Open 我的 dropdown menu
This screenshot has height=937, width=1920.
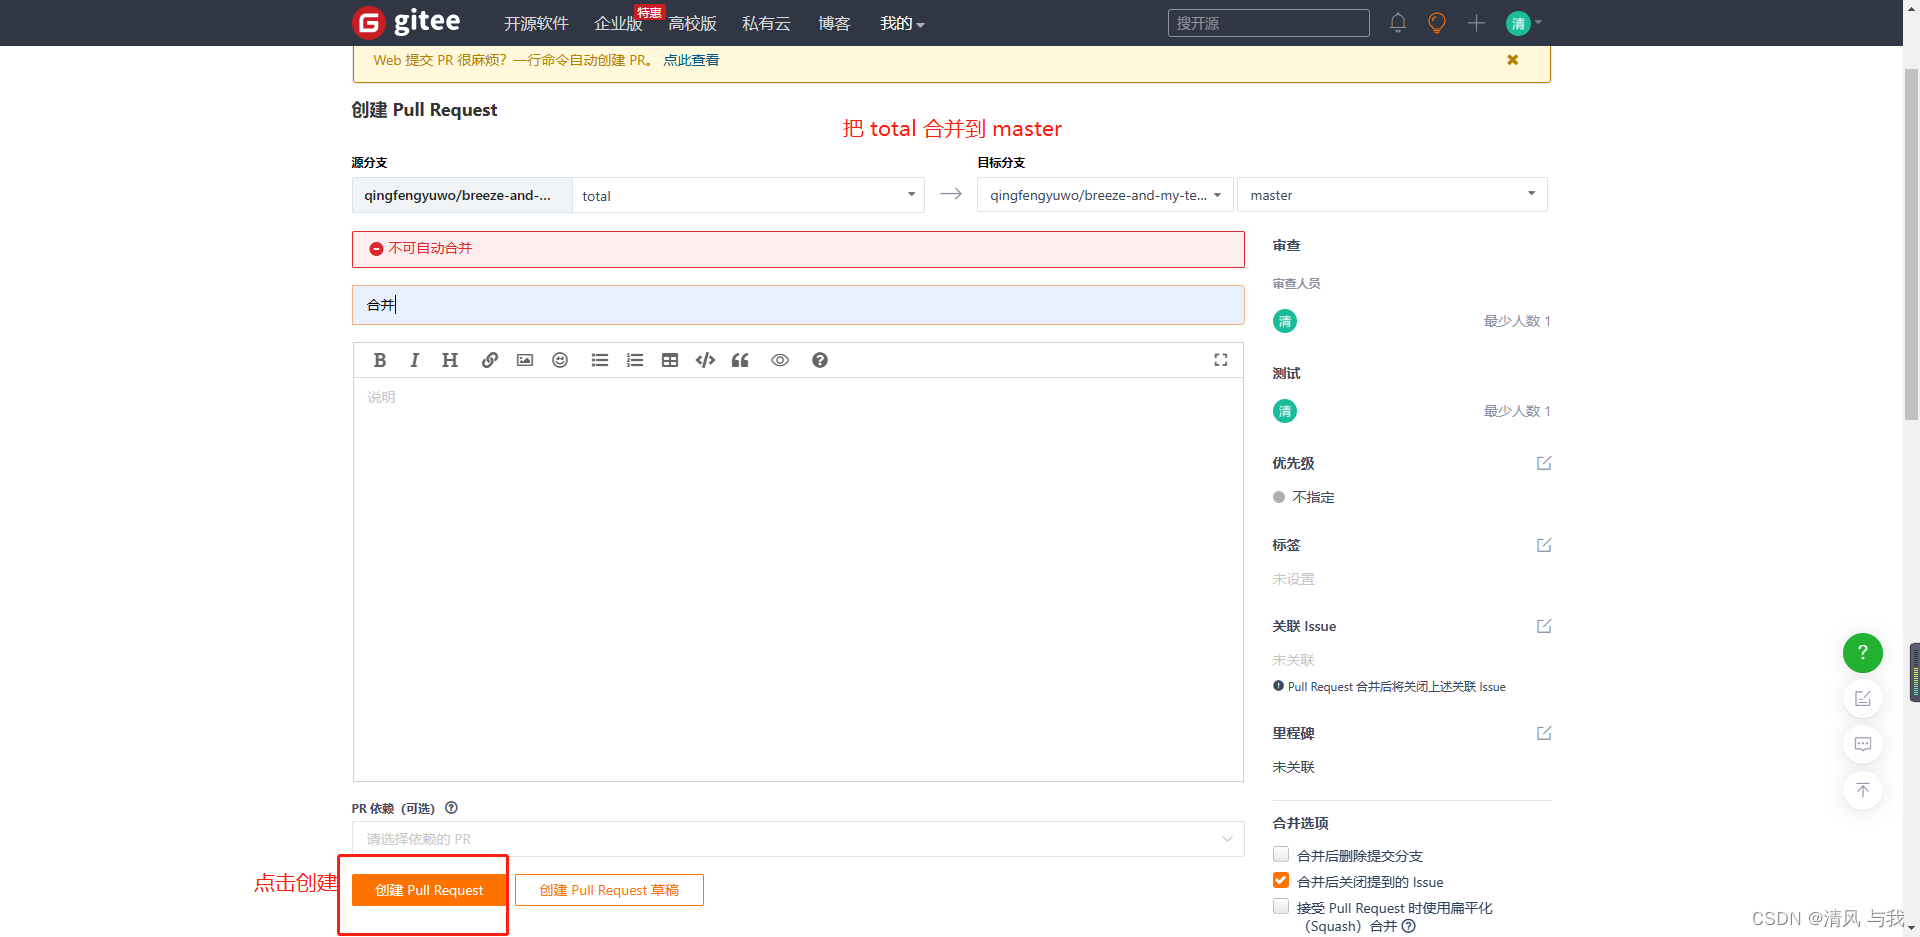(x=902, y=23)
